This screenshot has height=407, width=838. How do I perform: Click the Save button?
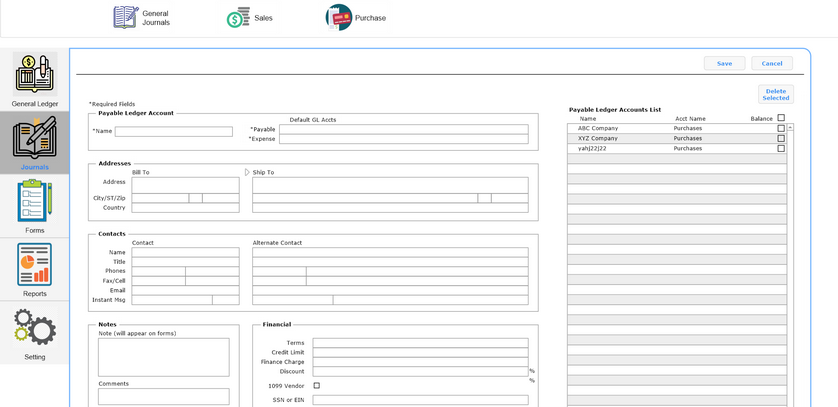pos(724,63)
